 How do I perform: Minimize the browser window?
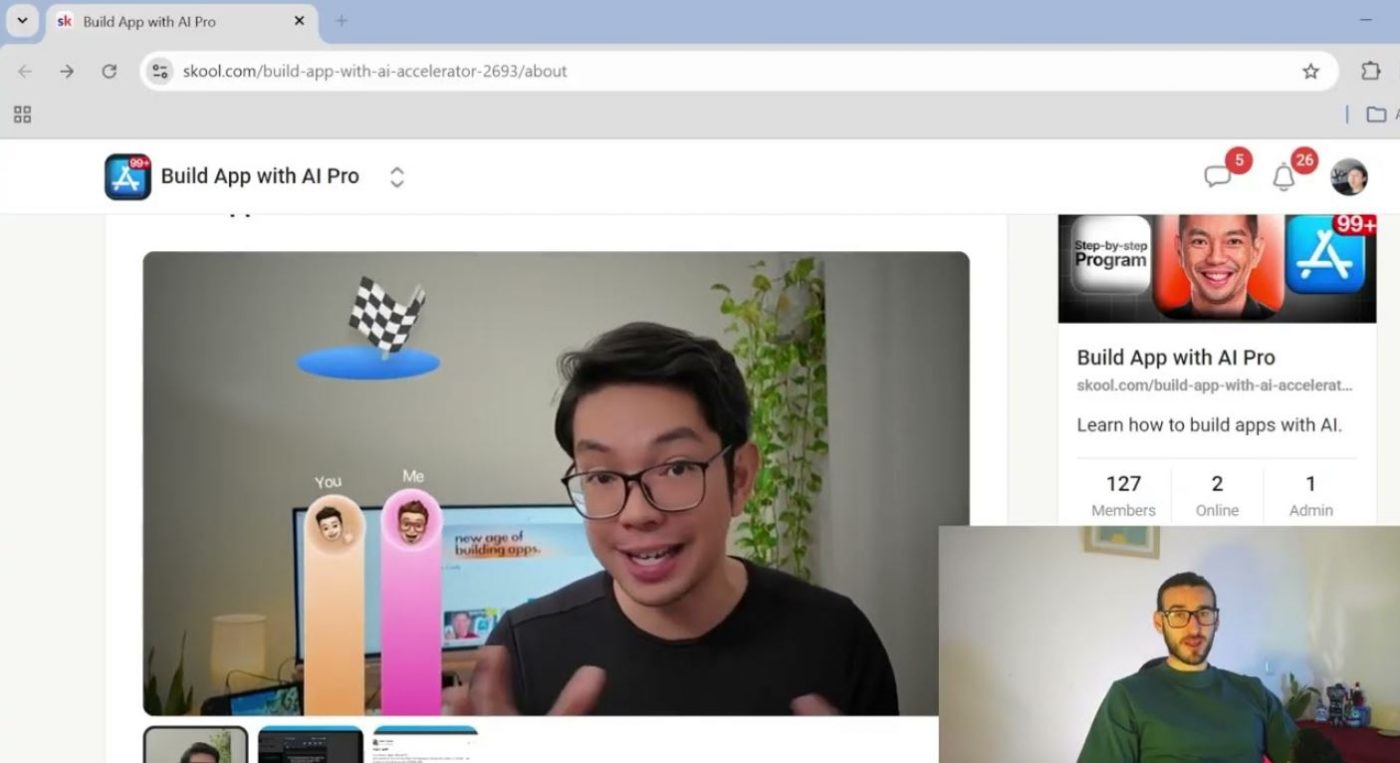pyautogui.click(x=1366, y=21)
